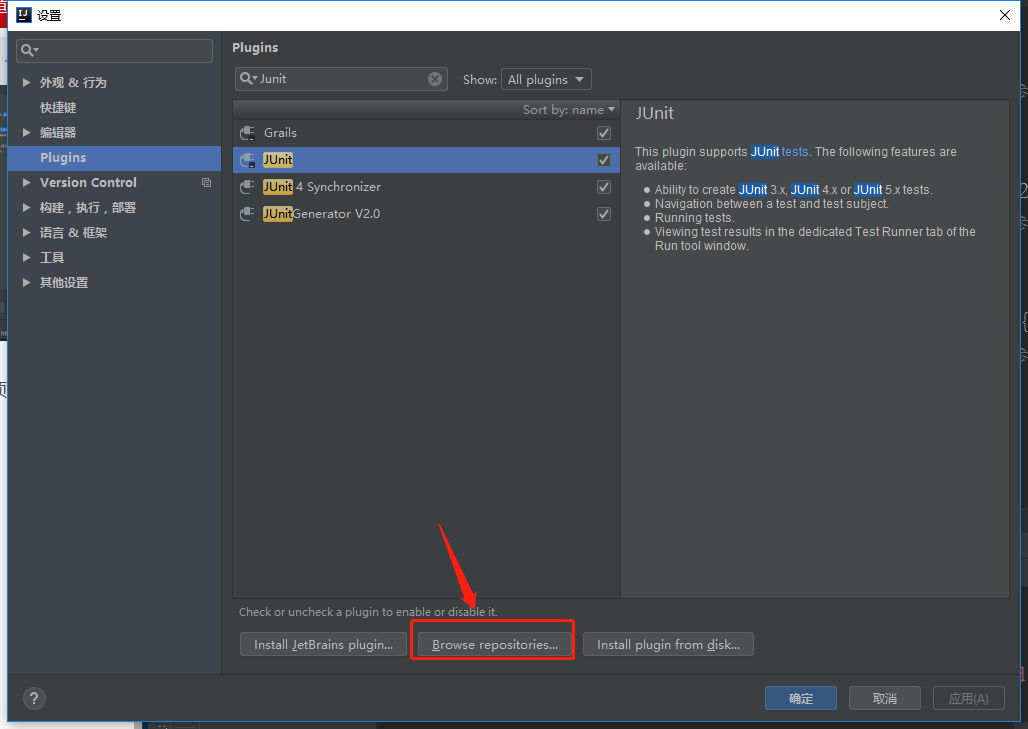This screenshot has height=729, width=1028.
Task: Click the JUnit plugin row icon
Action: 247,160
